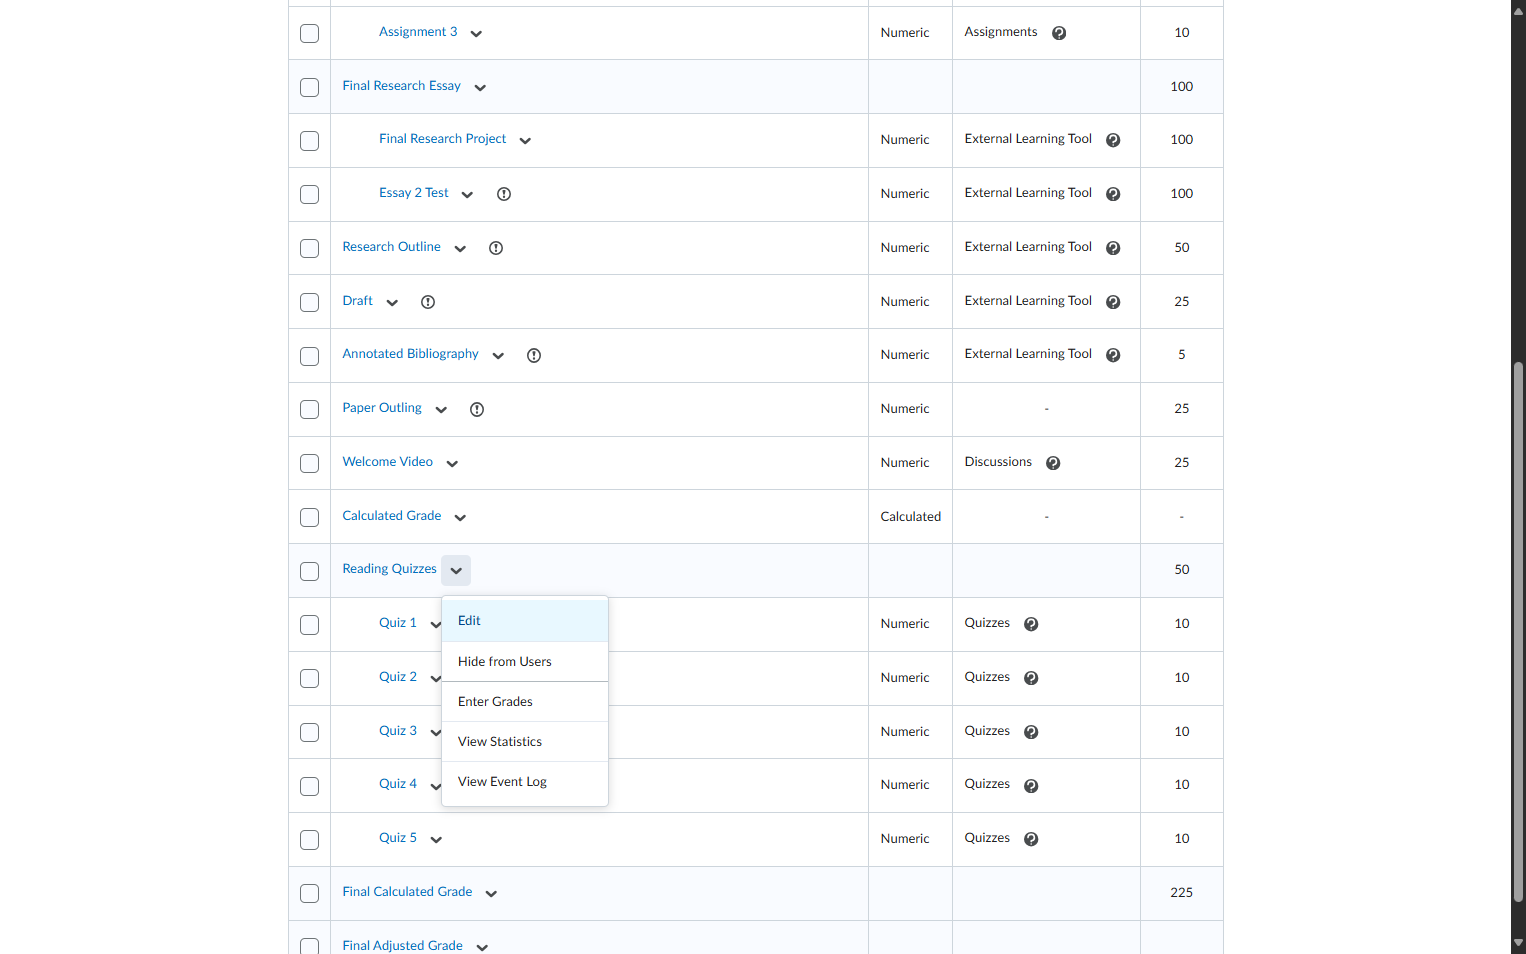Open Calculated Grade actions dropdown
The width and height of the screenshot is (1526, 954).
460,518
